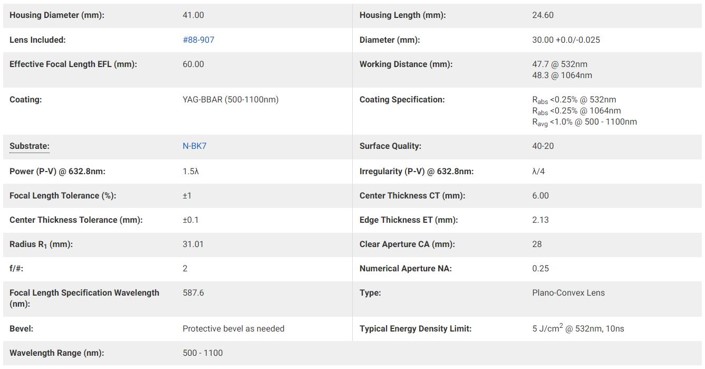Click Ravg <1.0% @ 500 - 1100nm specification

[x=585, y=122]
